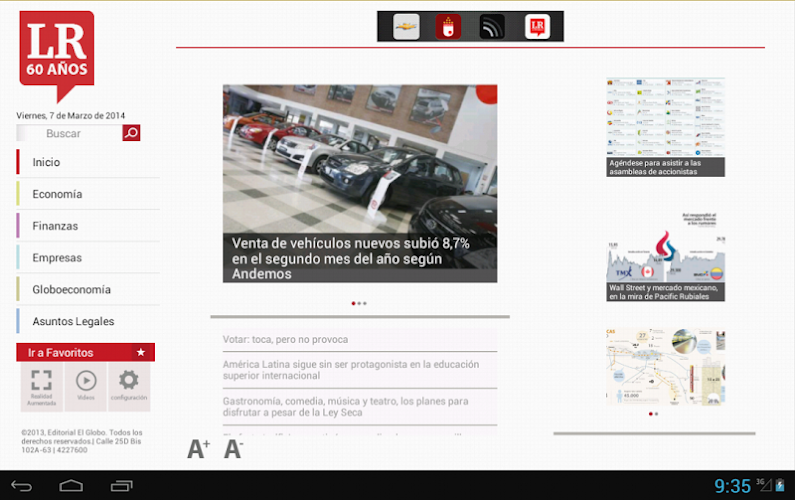Open the Empresas section

coord(88,258)
